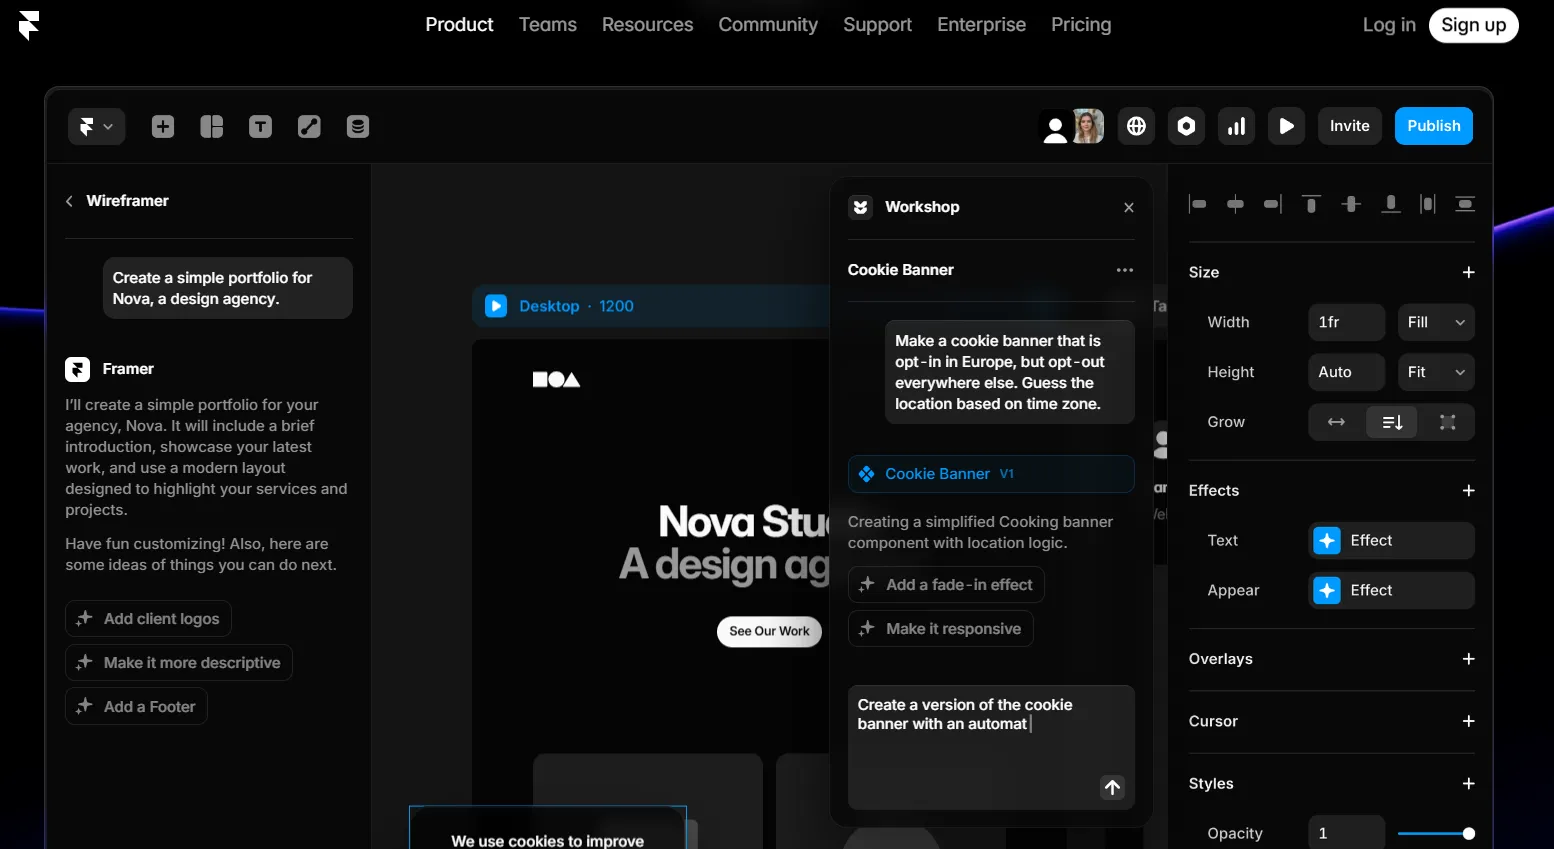Click the globe localization icon
This screenshot has width=1554, height=849.
coord(1136,126)
